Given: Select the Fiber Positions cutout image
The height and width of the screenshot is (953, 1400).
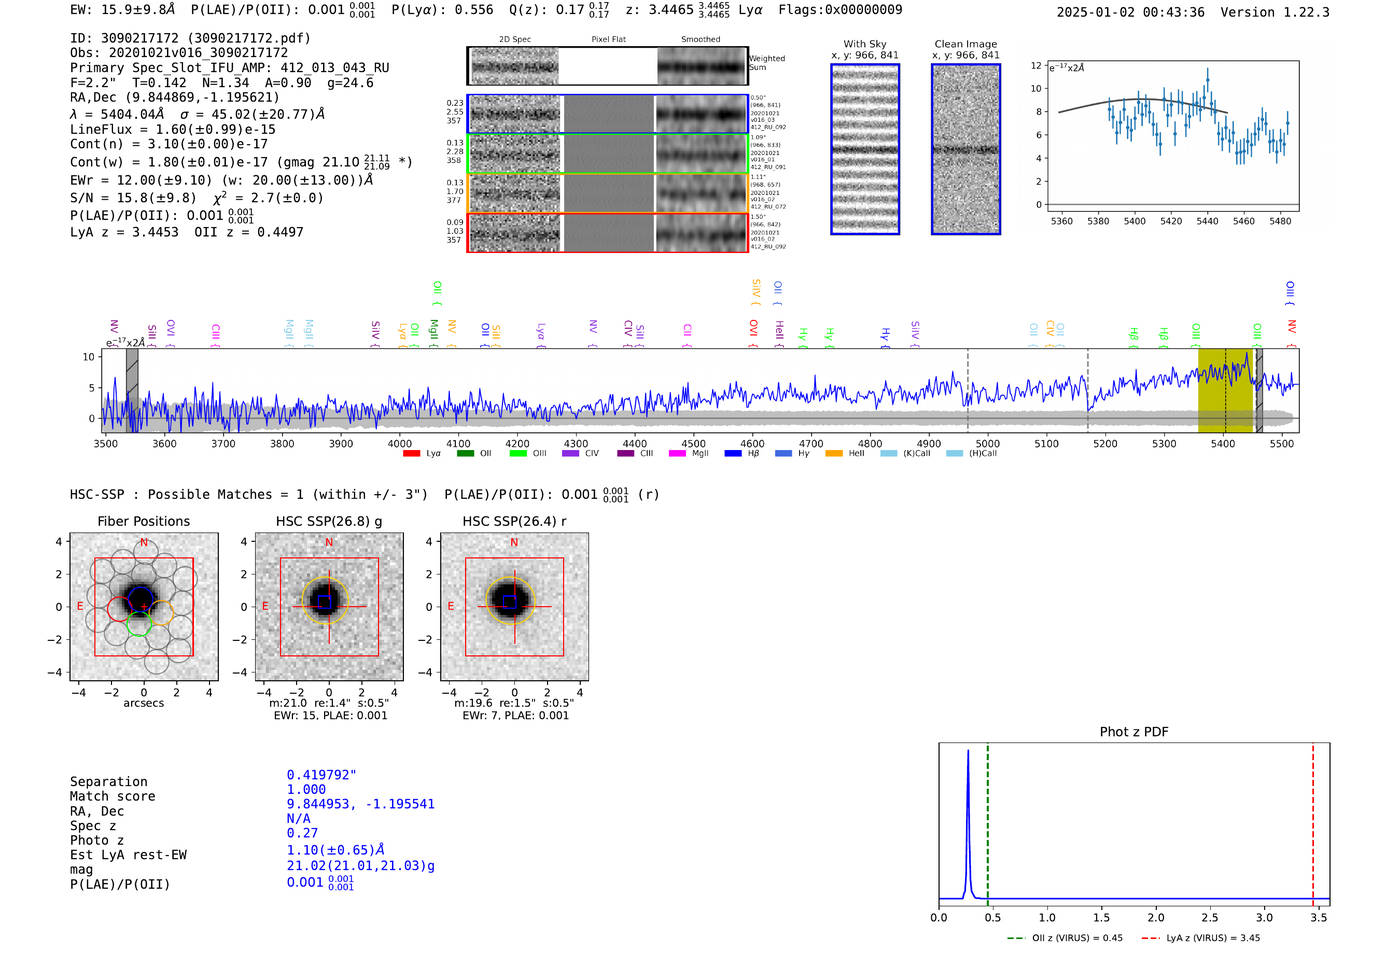Looking at the screenshot, I should coord(144,607).
